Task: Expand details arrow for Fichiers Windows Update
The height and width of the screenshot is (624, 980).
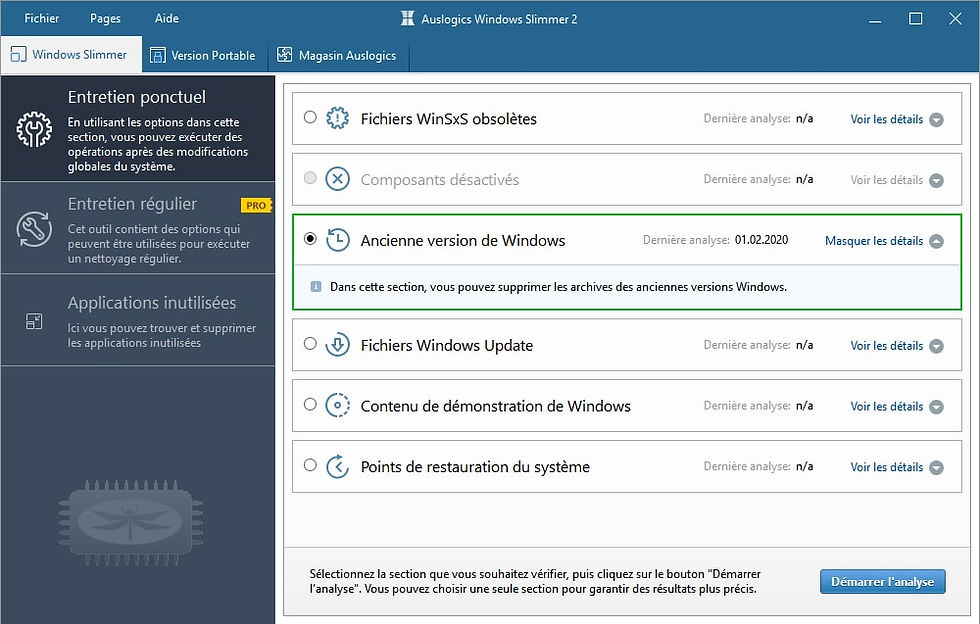Action: (x=936, y=346)
